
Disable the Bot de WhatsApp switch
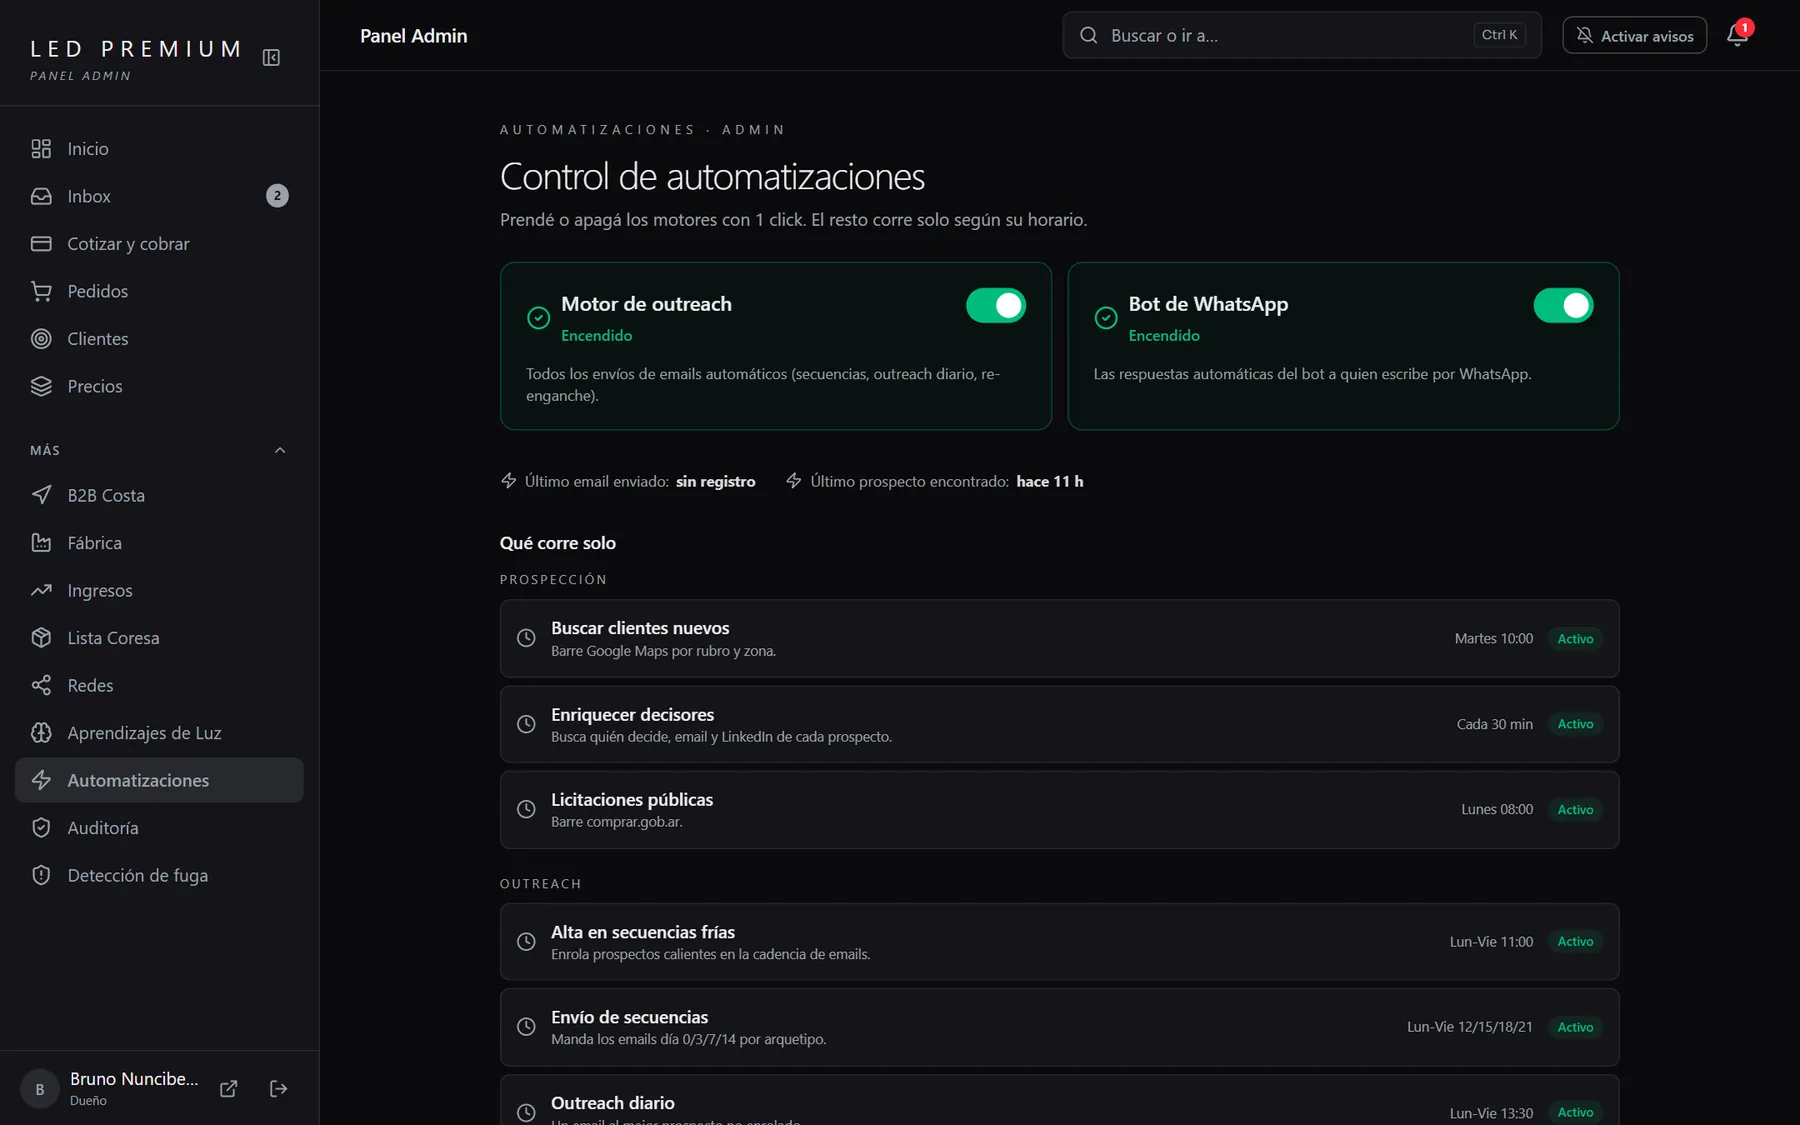[x=1563, y=305]
